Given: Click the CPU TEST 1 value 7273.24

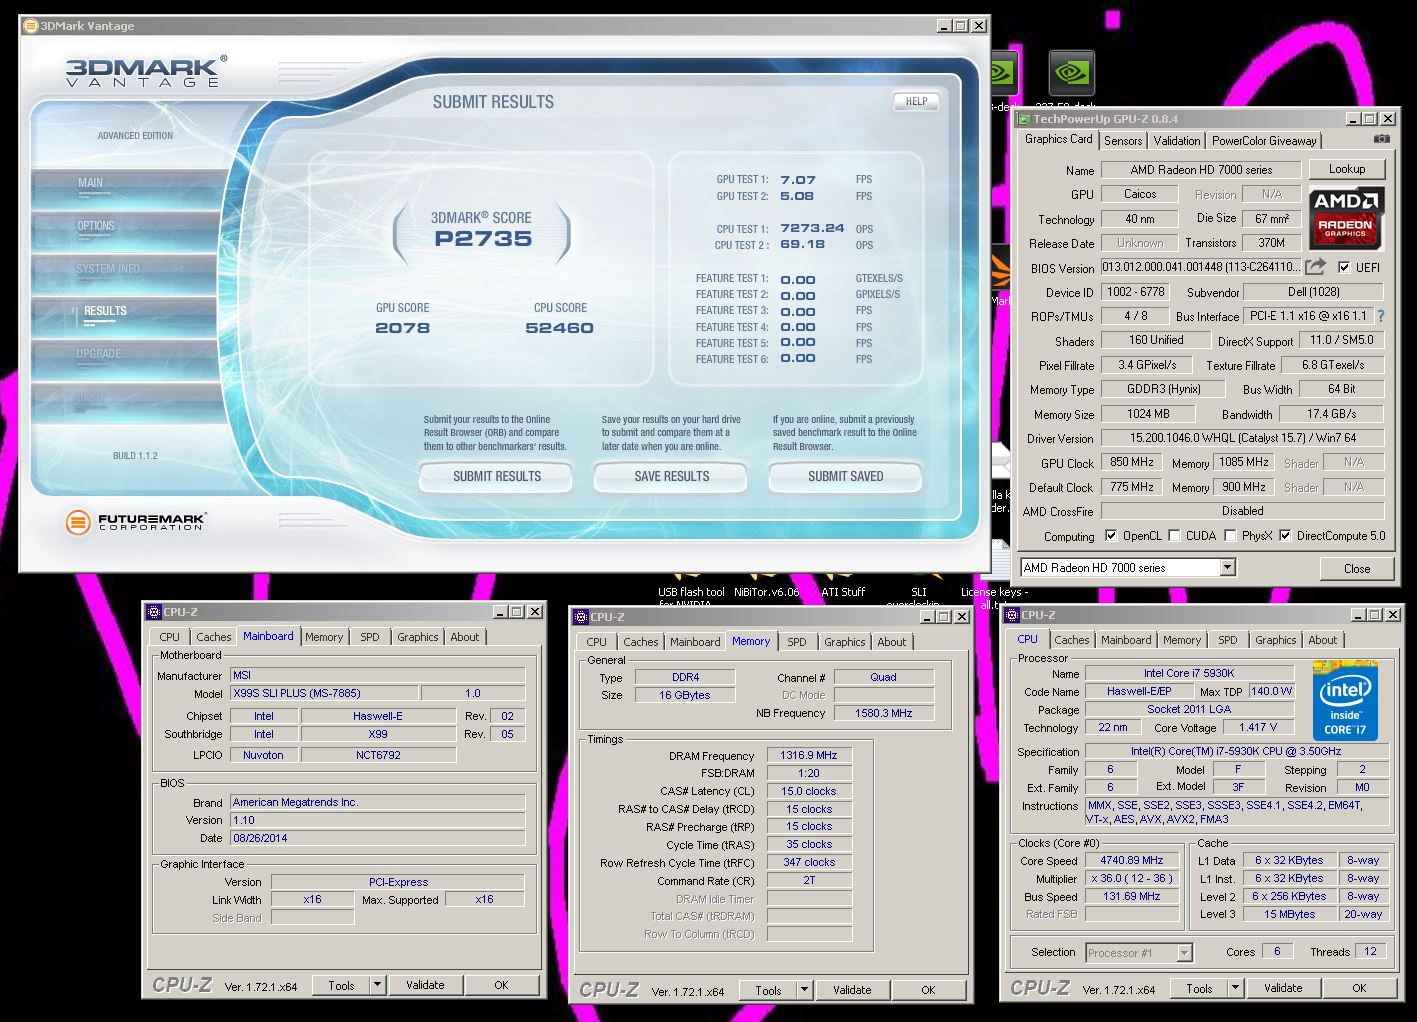Looking at the screenshot, I should pyautogui.click(x=812, y=228).
